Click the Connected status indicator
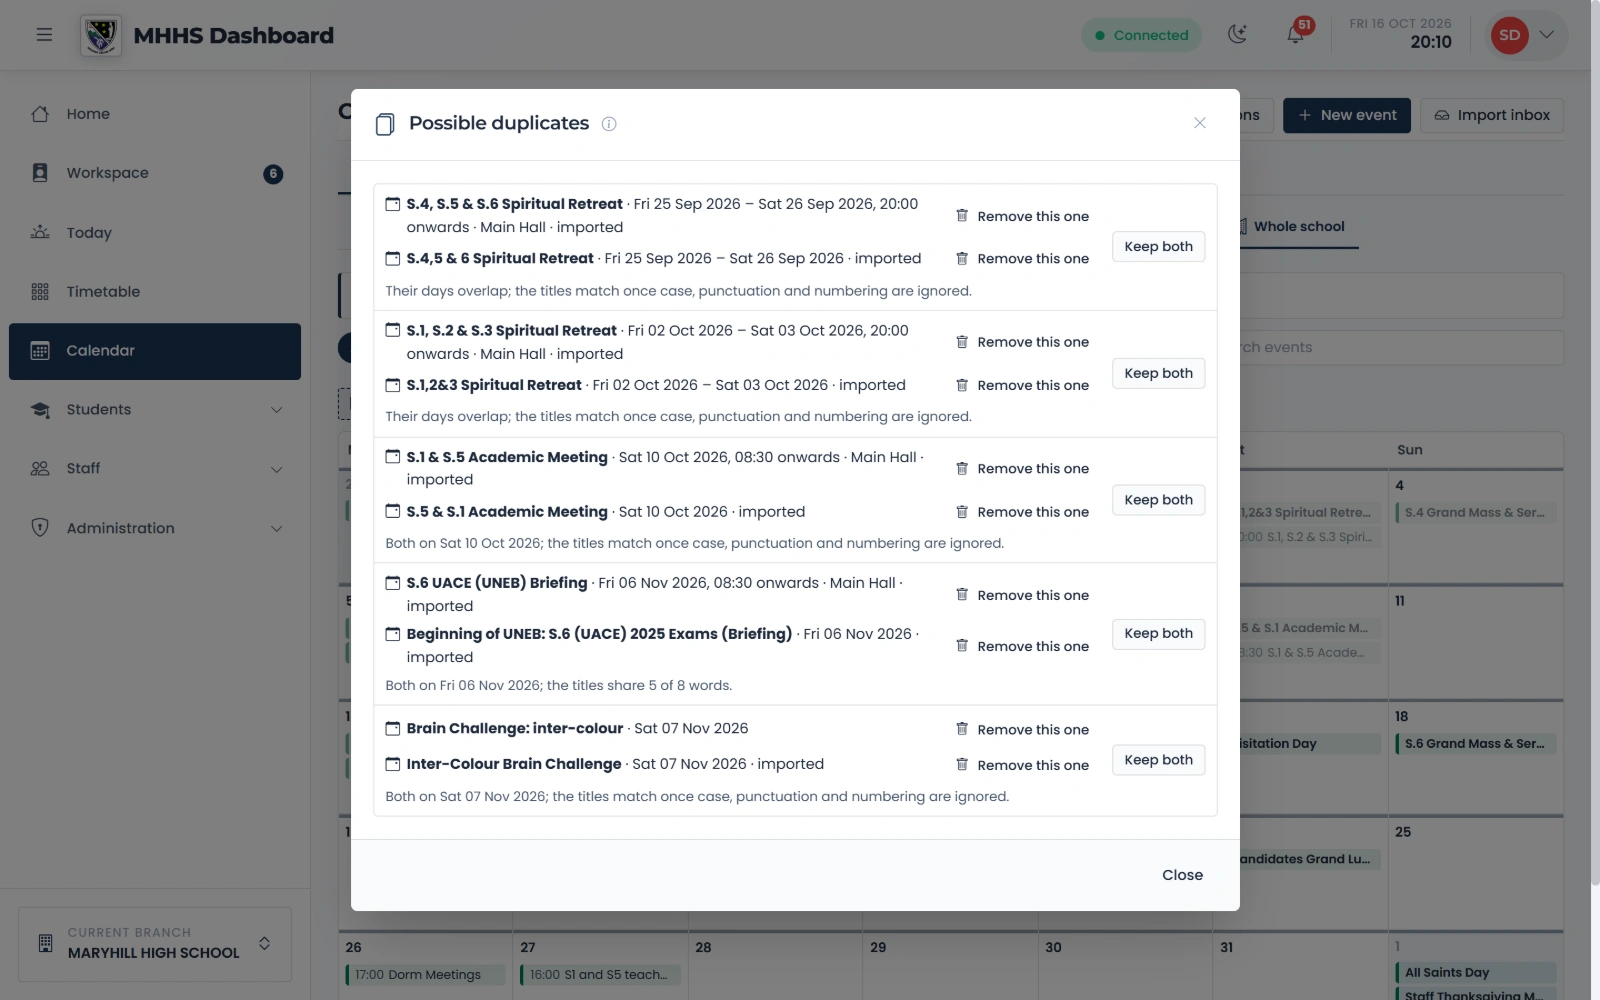Screen dimensions: 1600x1000 coord(1141,35)
